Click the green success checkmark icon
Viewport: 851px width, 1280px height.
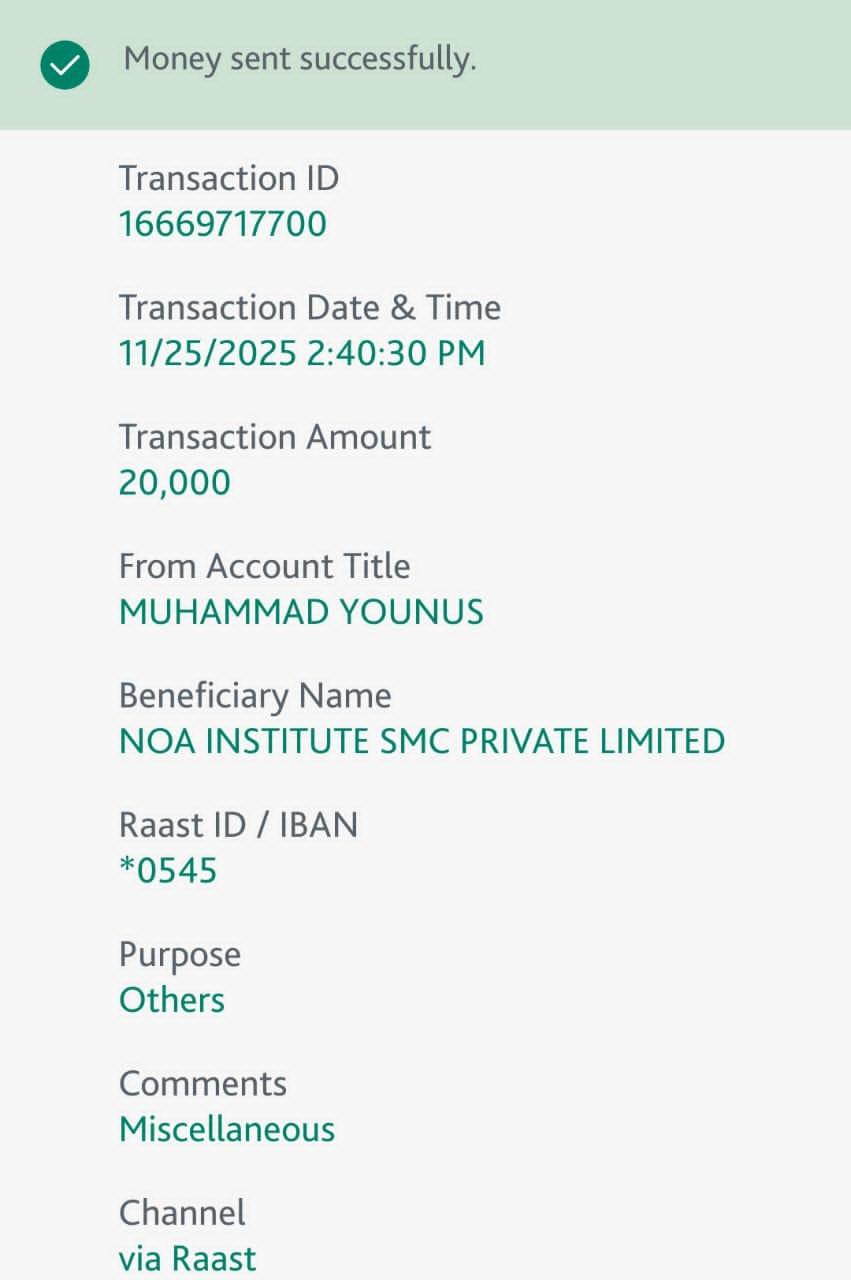[x=65, y=66]
